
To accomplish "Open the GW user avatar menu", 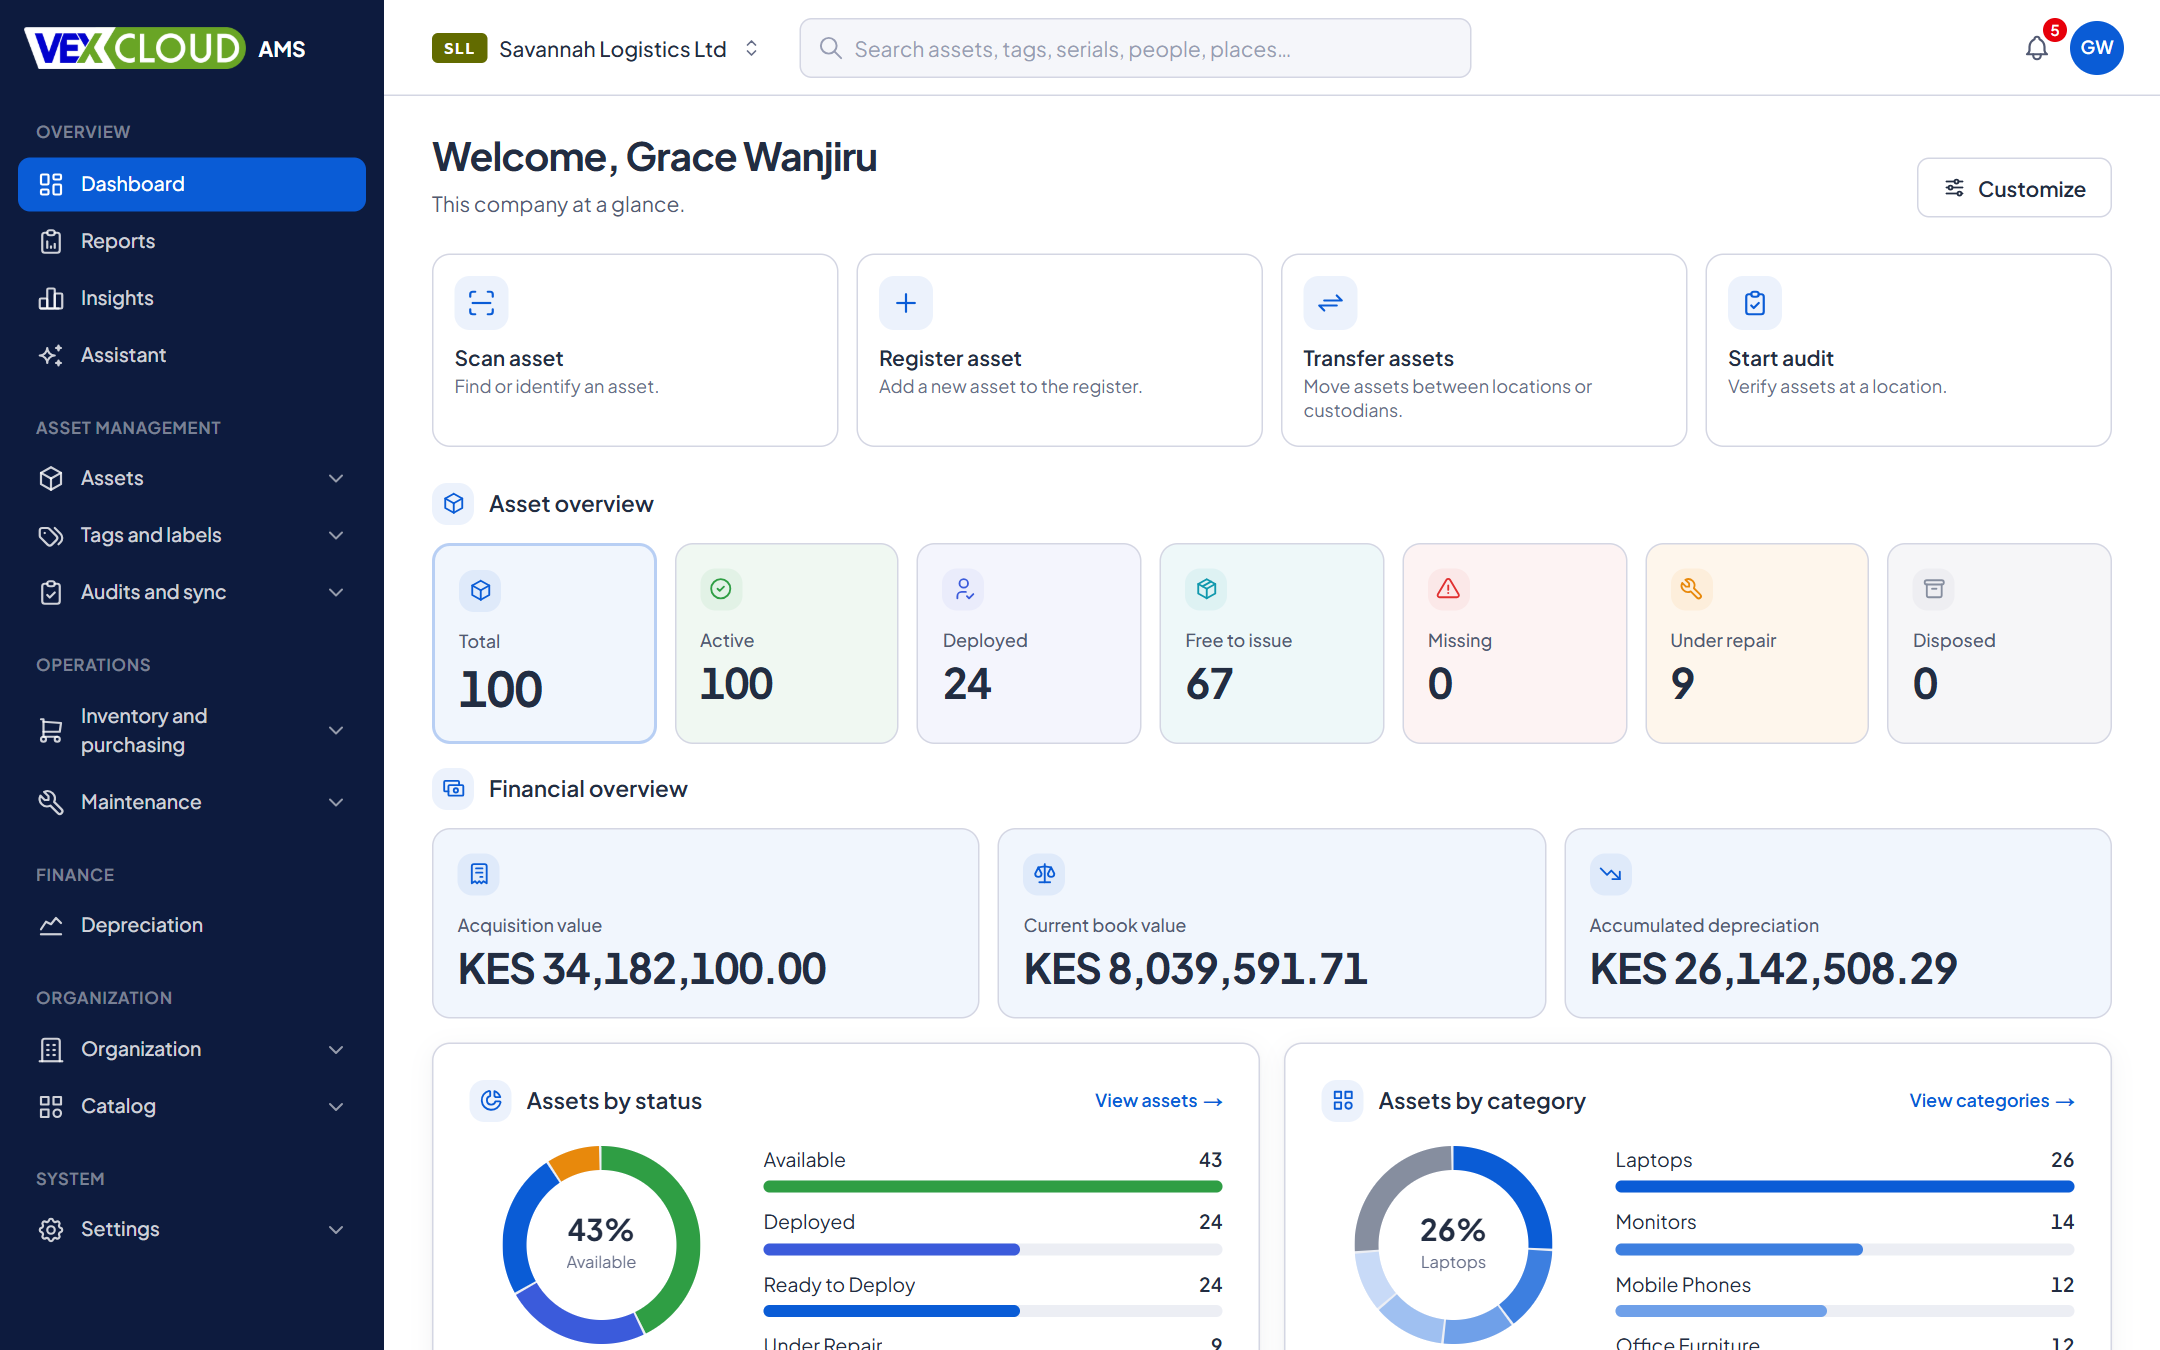I will 2096,48.
